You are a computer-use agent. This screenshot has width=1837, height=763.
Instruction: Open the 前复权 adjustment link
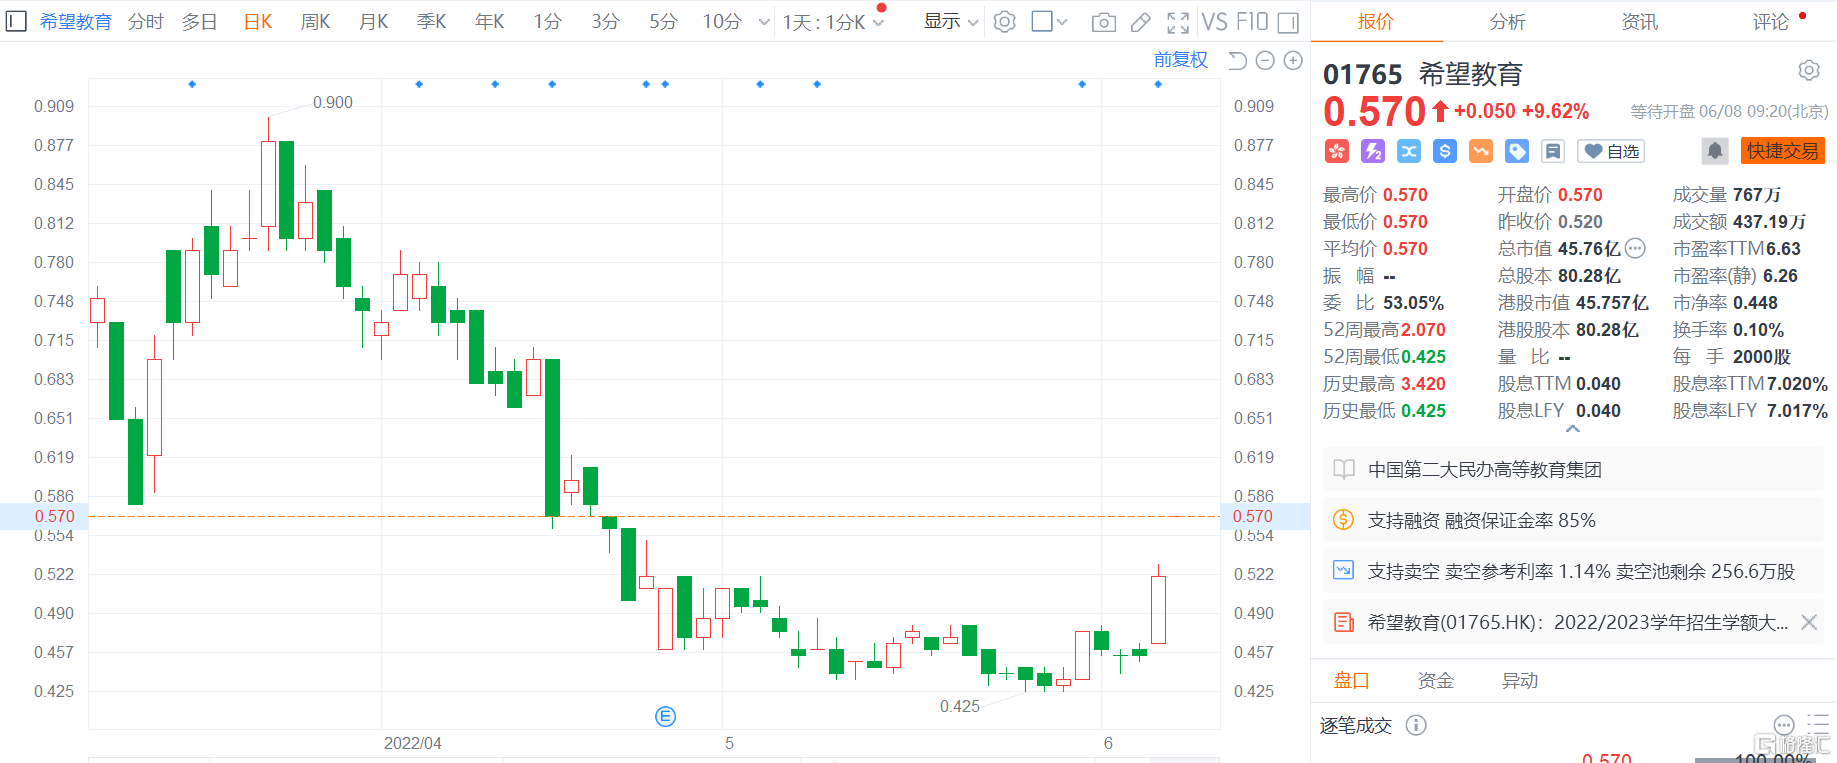1180,60
